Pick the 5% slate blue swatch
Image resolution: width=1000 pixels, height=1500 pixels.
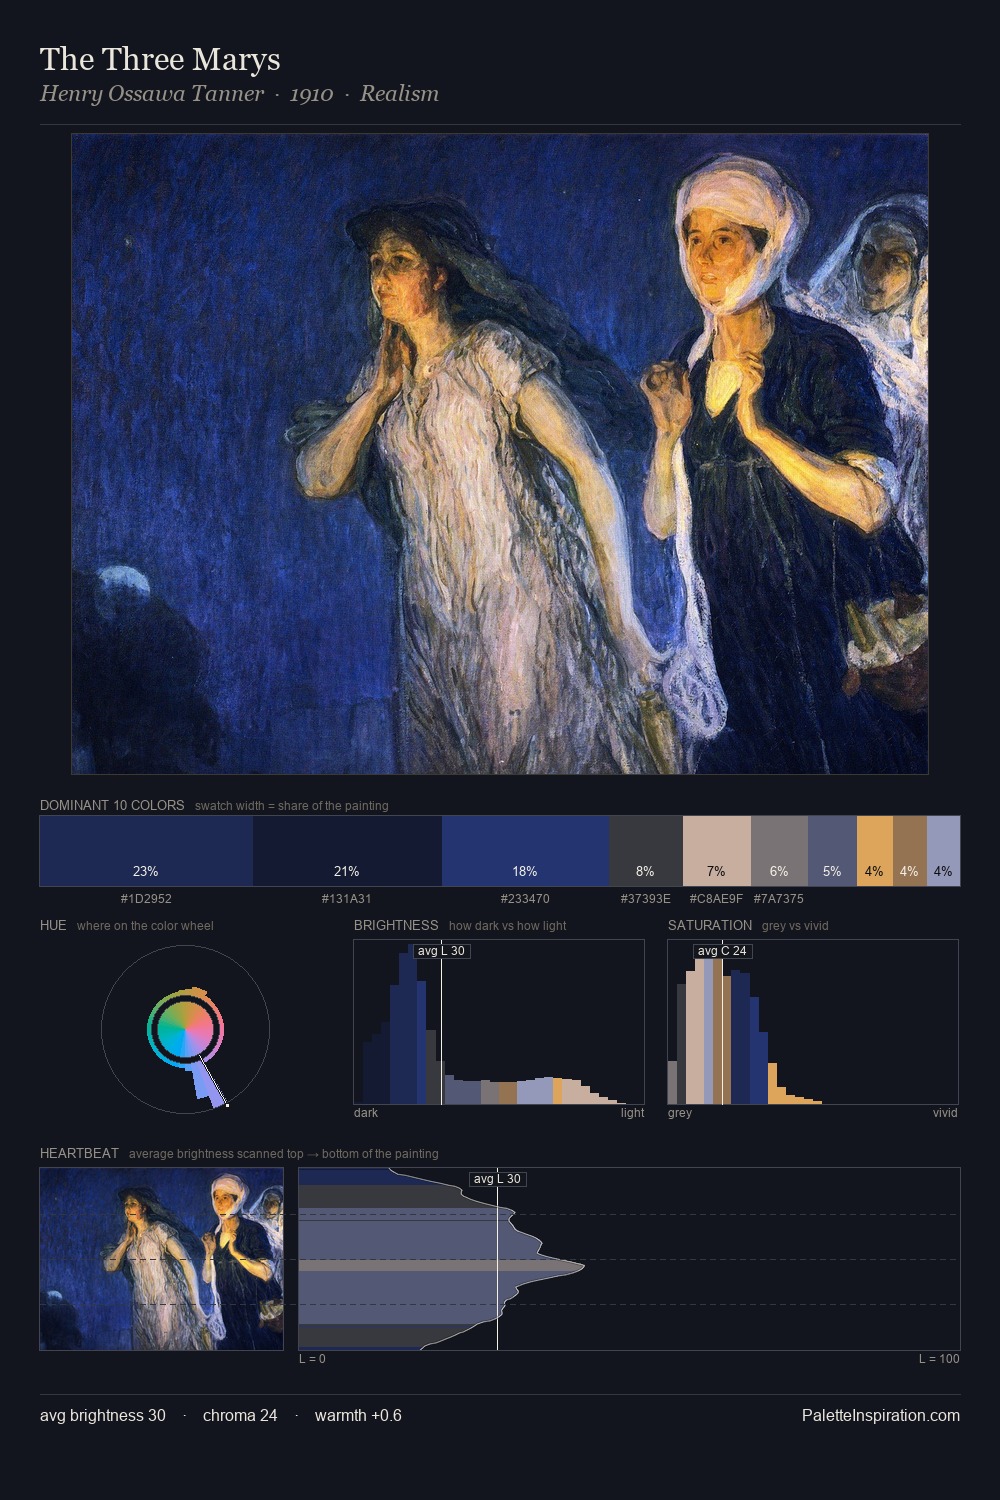832,851
